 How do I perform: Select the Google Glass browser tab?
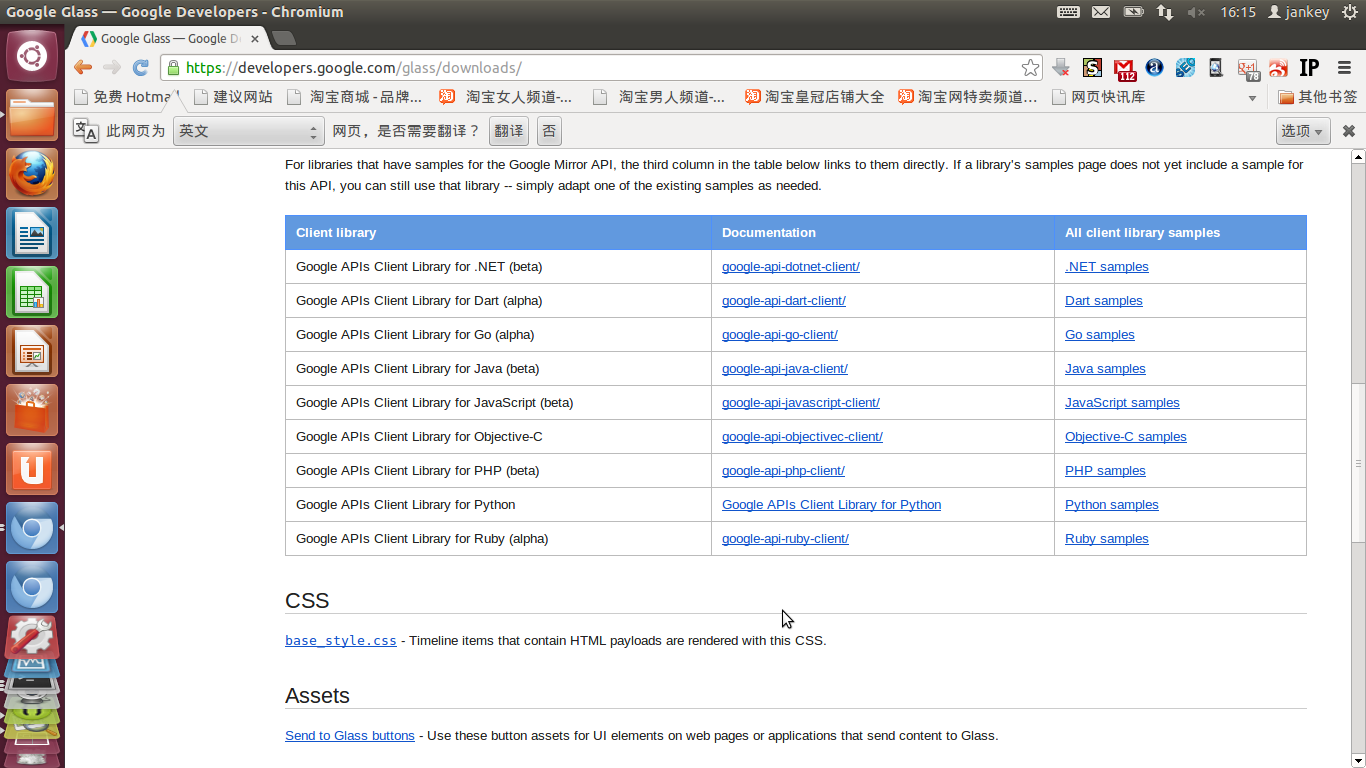(x=168, y=38)
